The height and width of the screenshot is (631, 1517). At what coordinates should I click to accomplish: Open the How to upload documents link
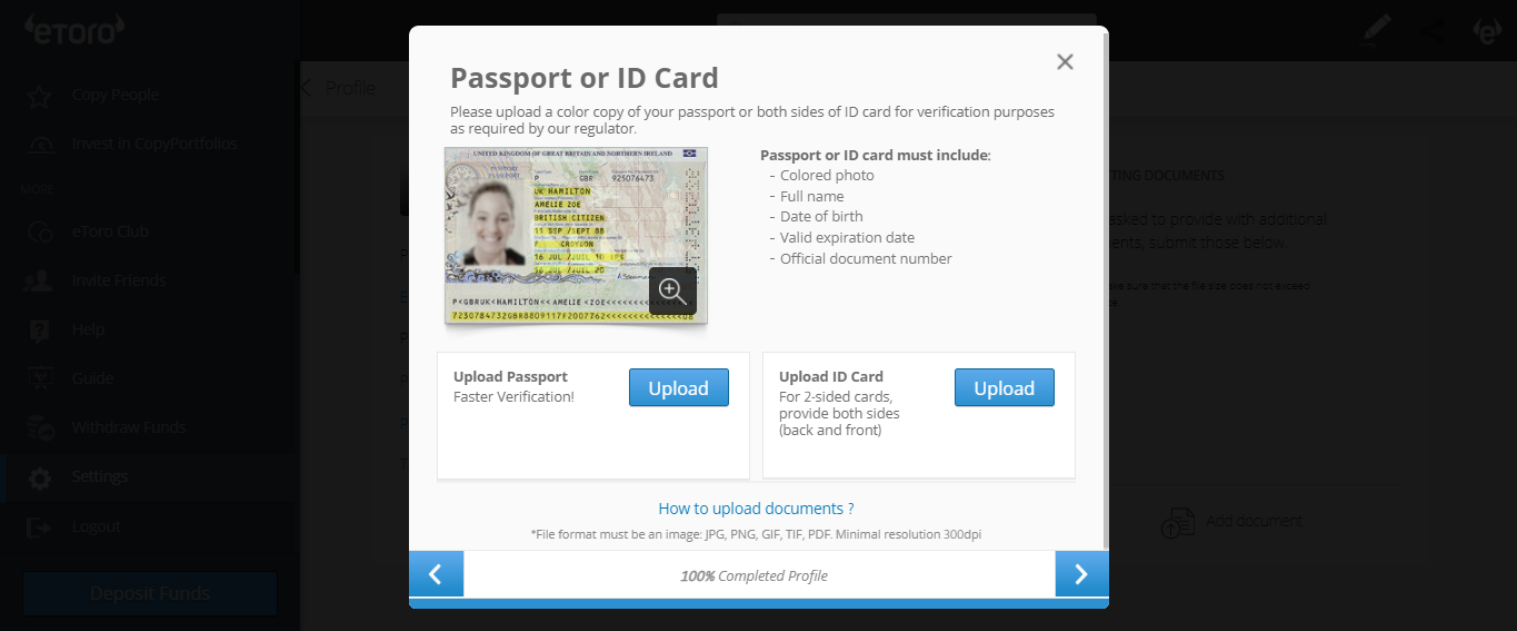756,508
